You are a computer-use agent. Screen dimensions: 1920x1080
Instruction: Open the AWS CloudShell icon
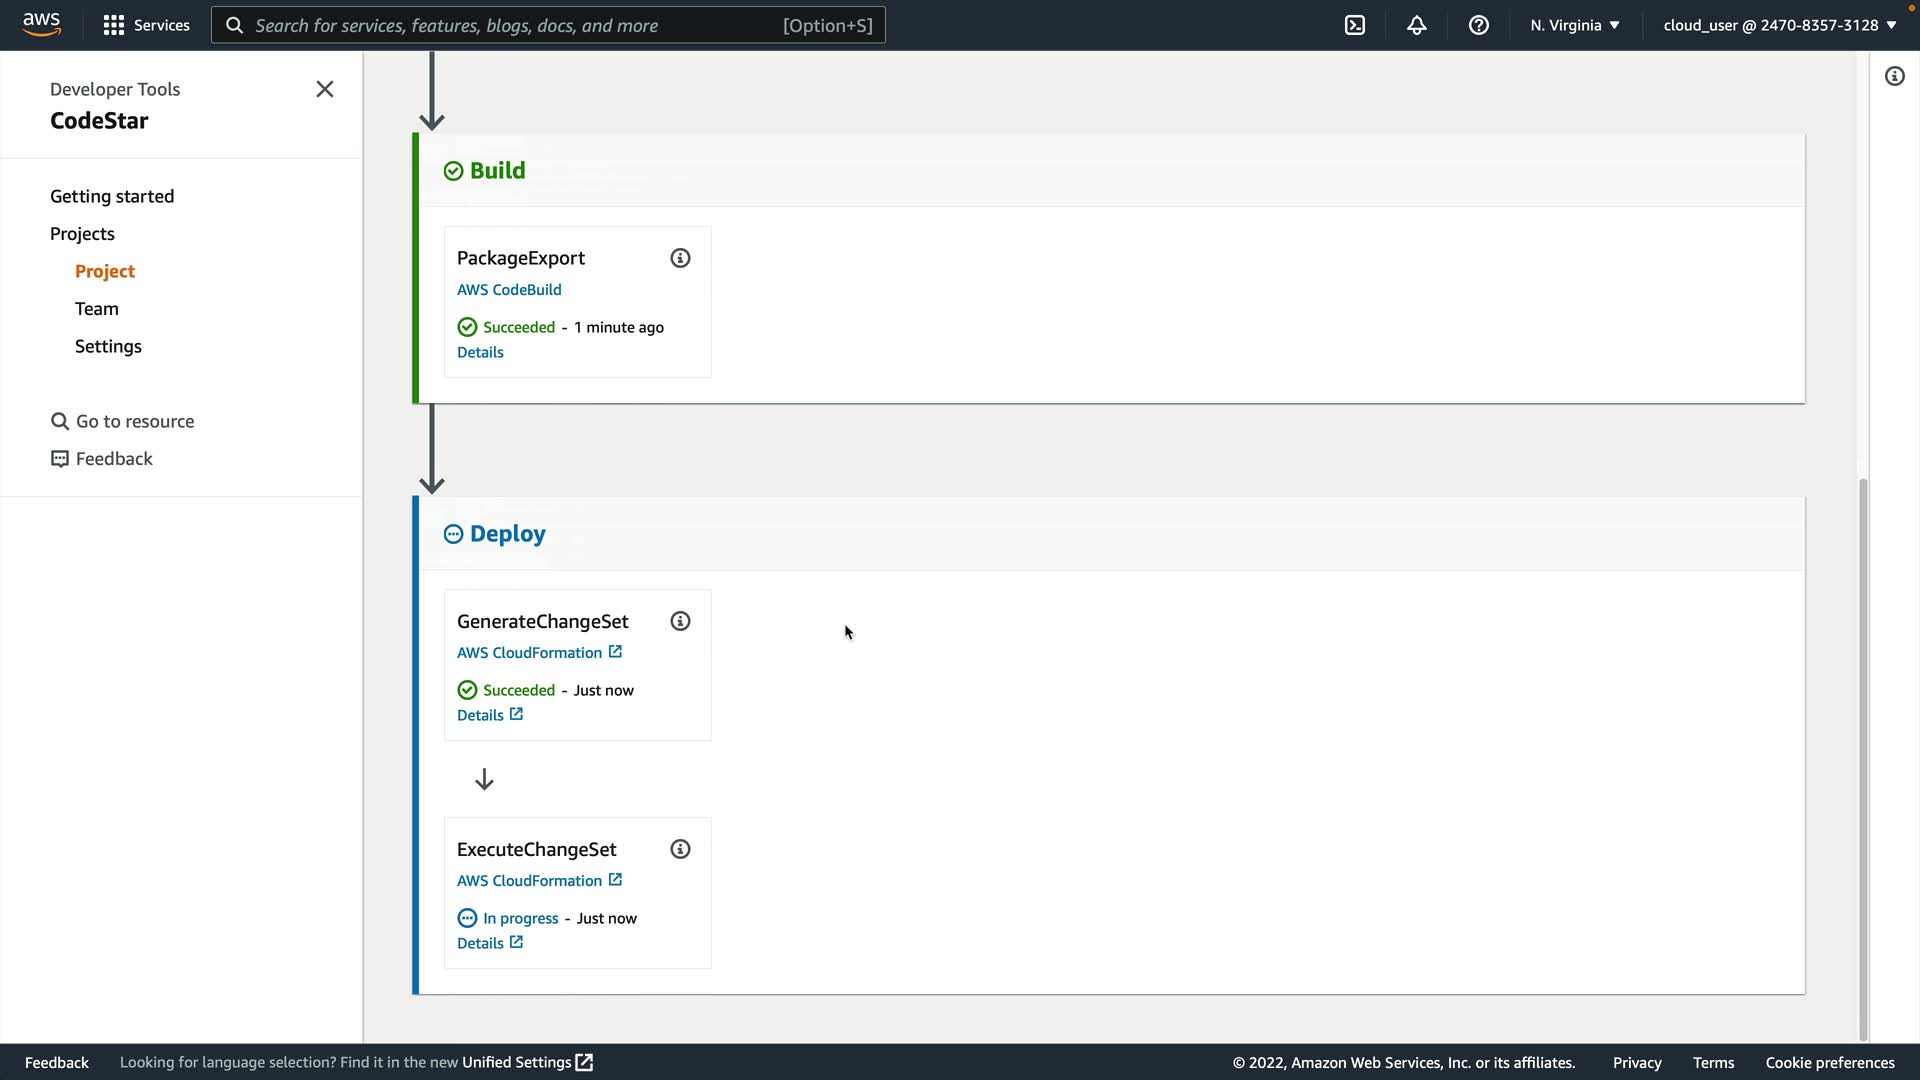click(1355, 25)
